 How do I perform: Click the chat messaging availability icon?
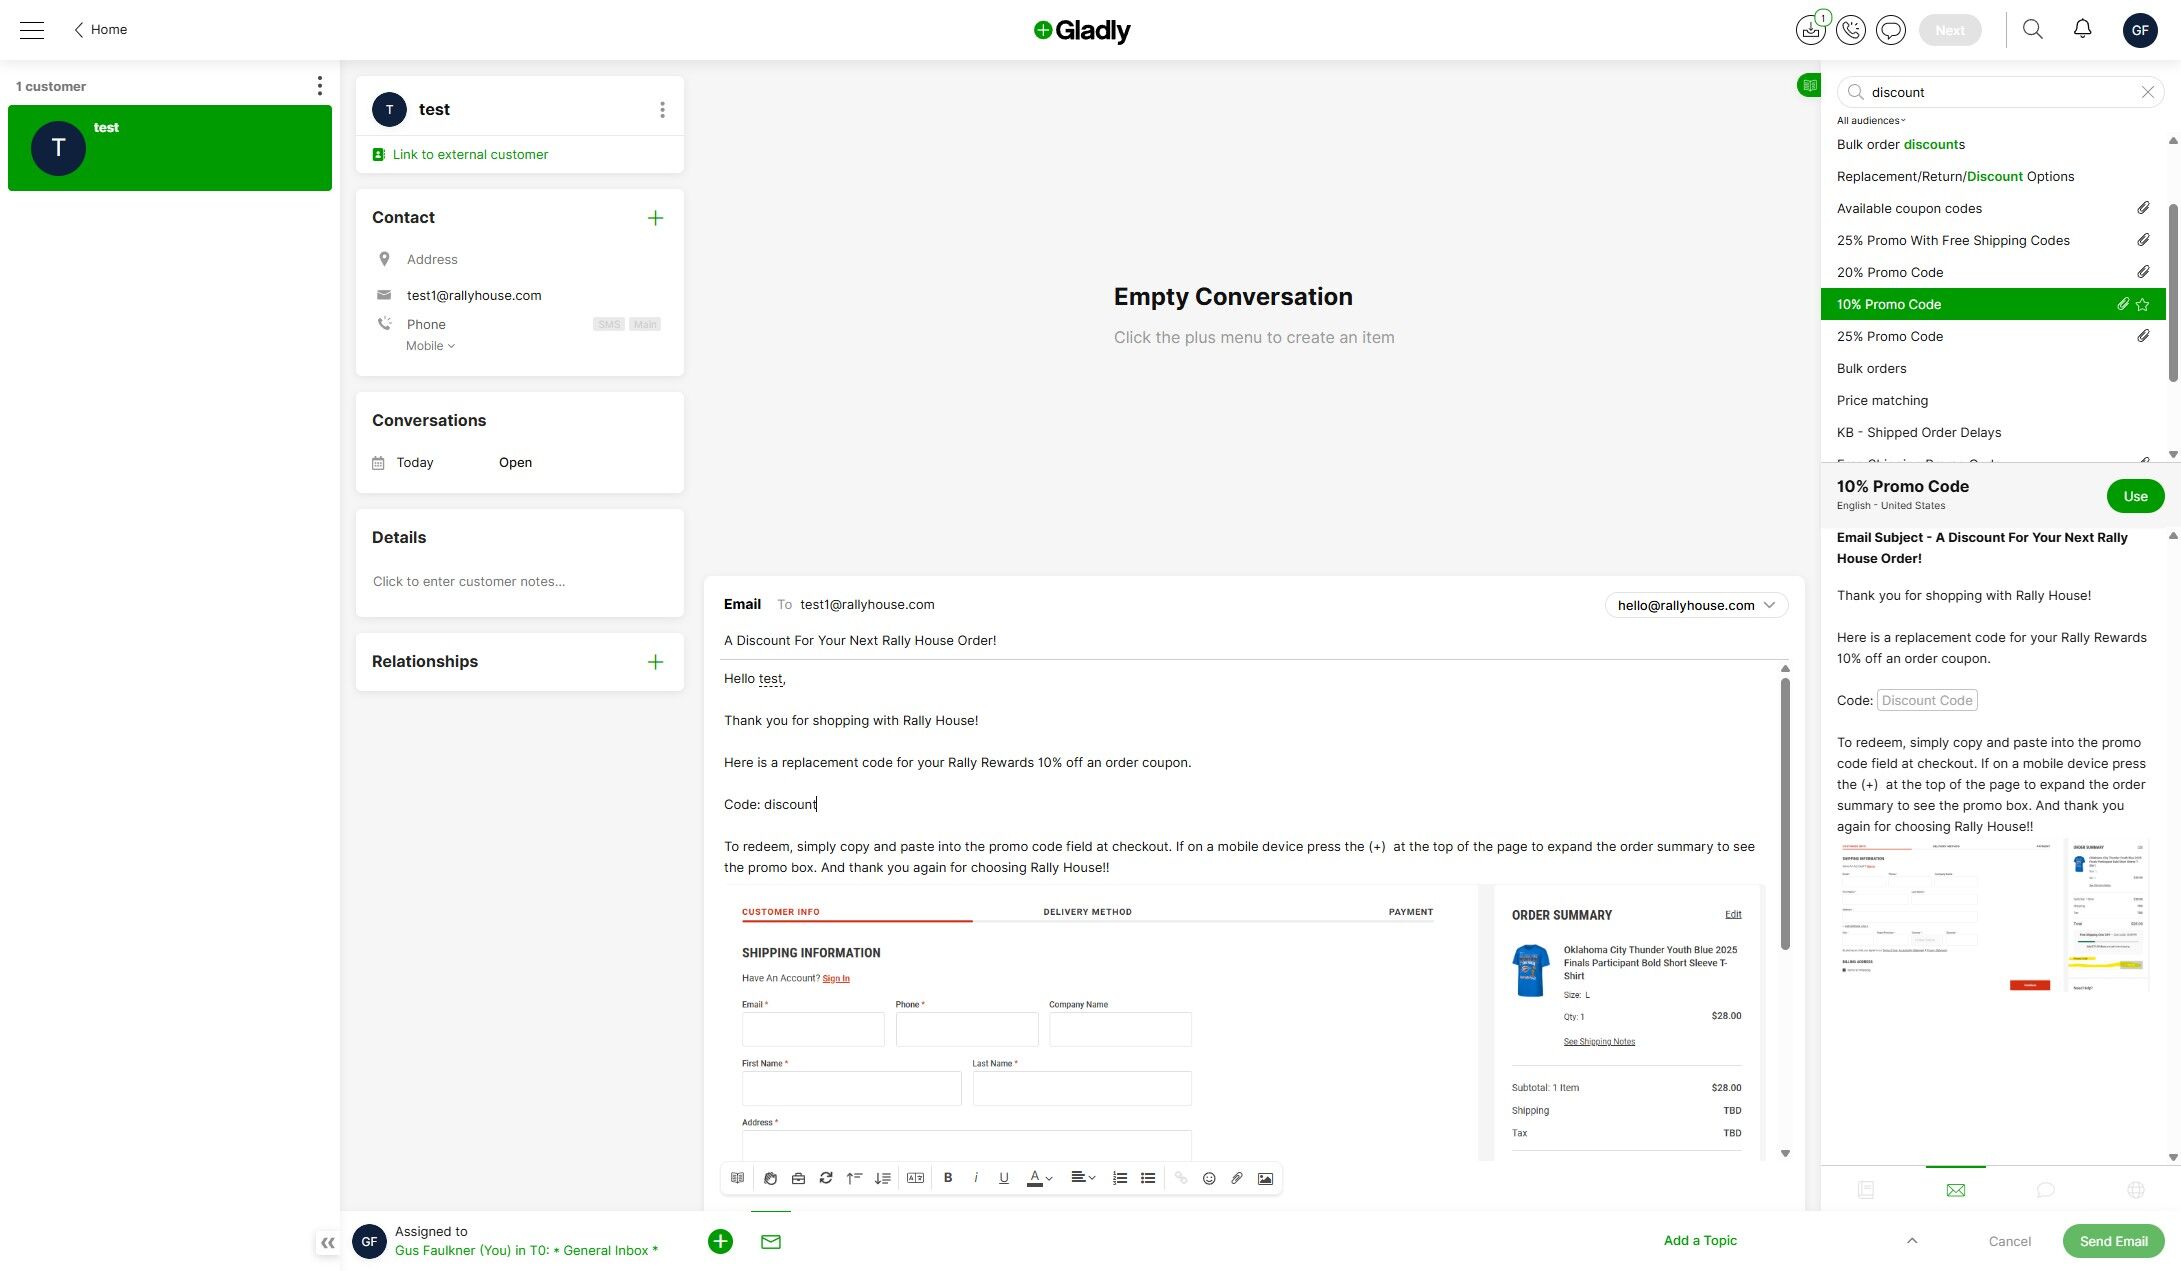(1891, 30)
